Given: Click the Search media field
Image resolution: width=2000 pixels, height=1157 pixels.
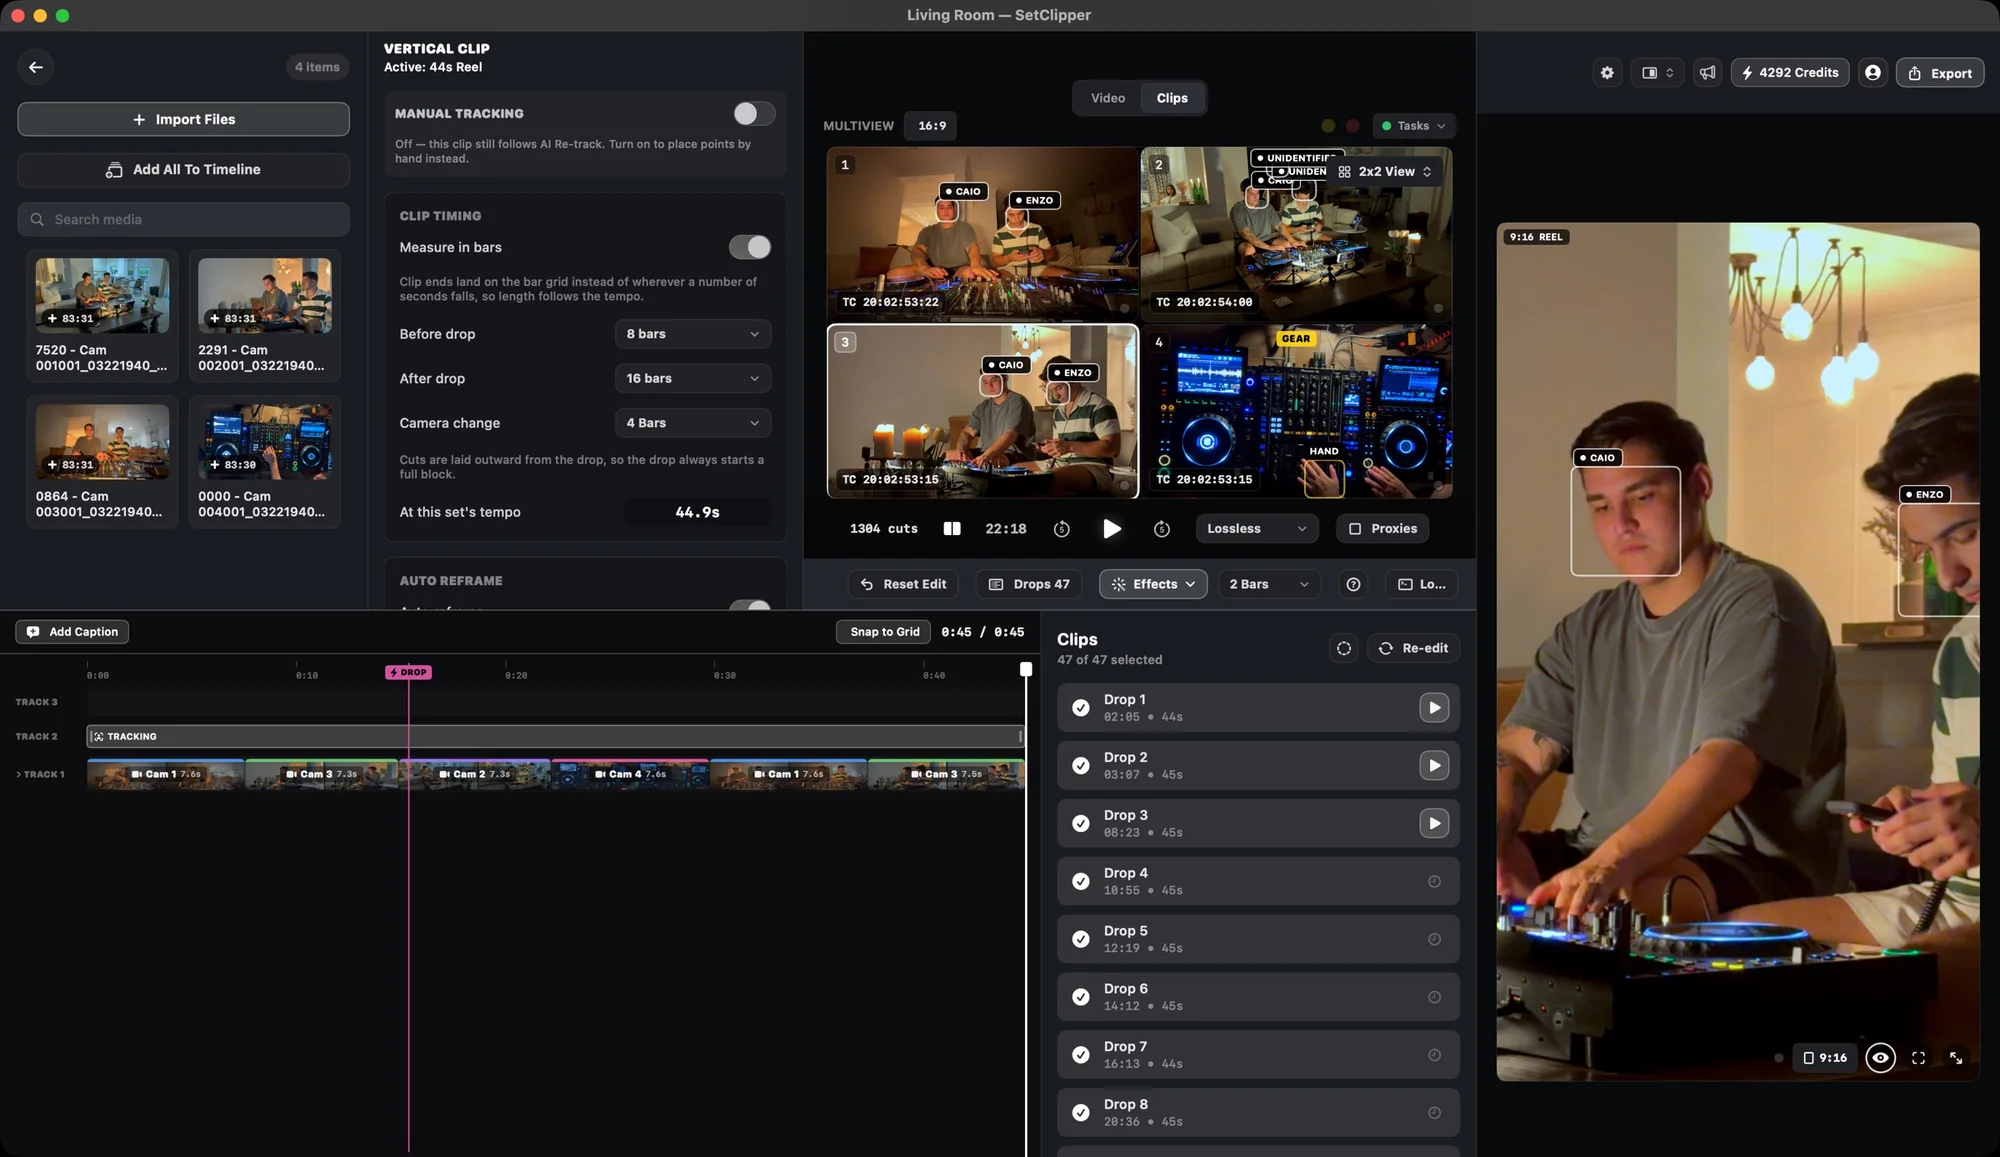Looking at the screenshot, I should click(x=183, y=219).
